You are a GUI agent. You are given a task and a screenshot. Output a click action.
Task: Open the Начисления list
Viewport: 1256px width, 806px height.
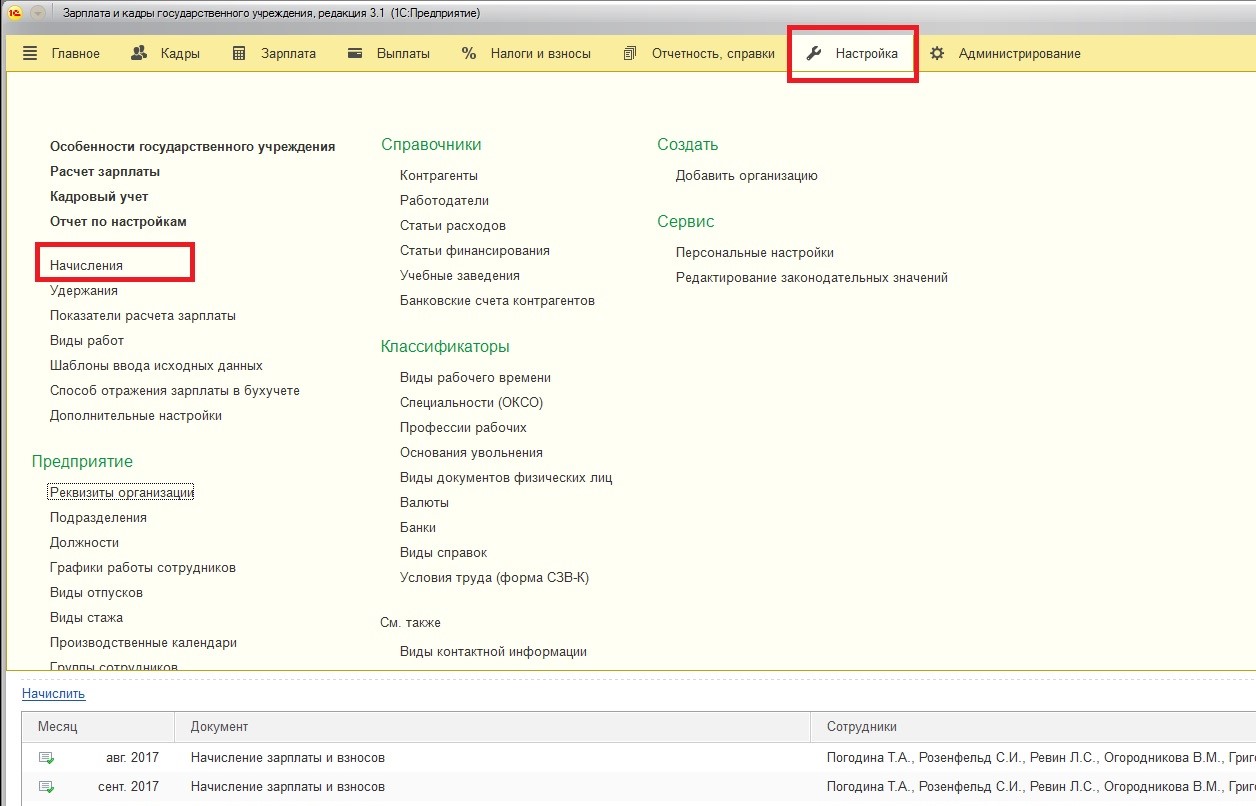click(87, 265)
